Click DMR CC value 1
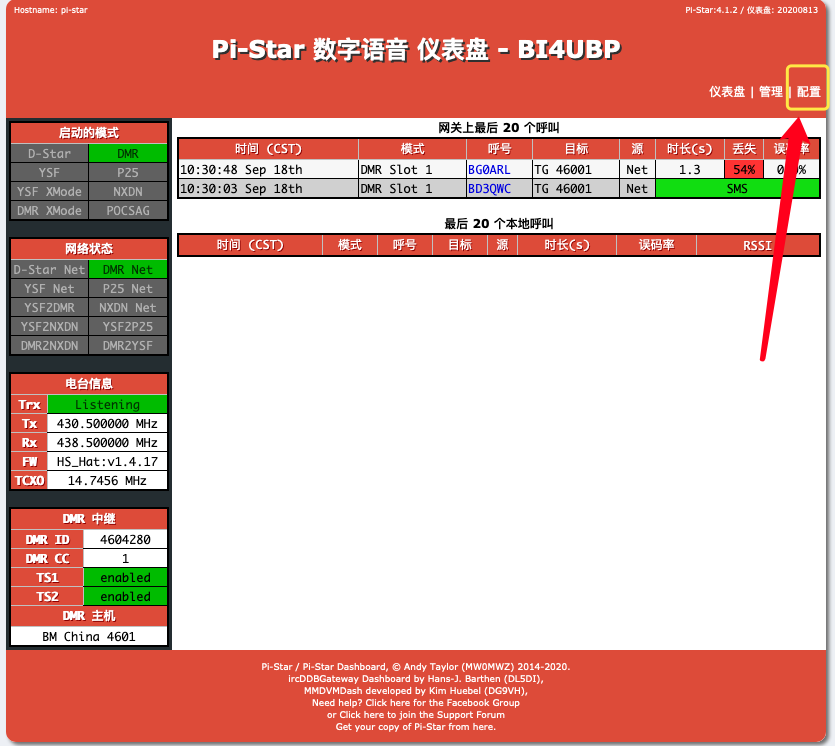Viewport: 835px width, 746px height. click(x=125, y=559)
